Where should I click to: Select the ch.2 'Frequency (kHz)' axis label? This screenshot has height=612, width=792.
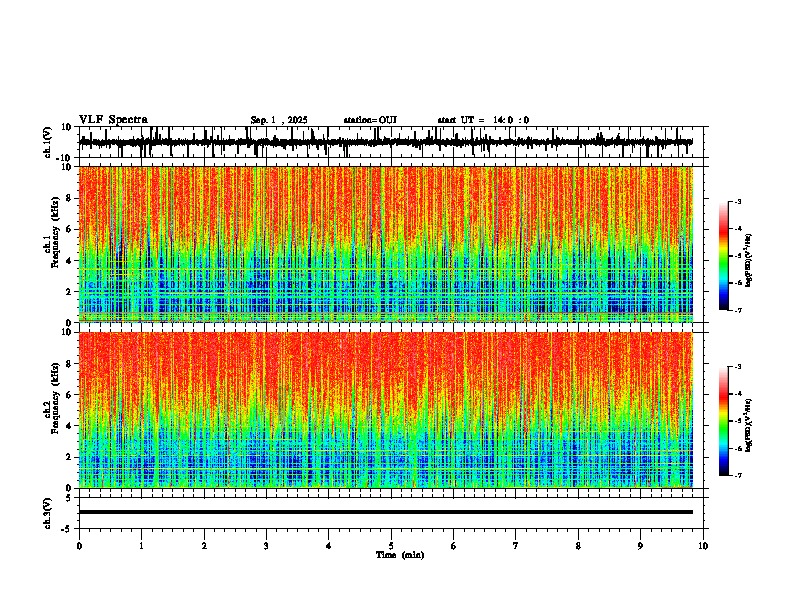click(x=55, y=398)
